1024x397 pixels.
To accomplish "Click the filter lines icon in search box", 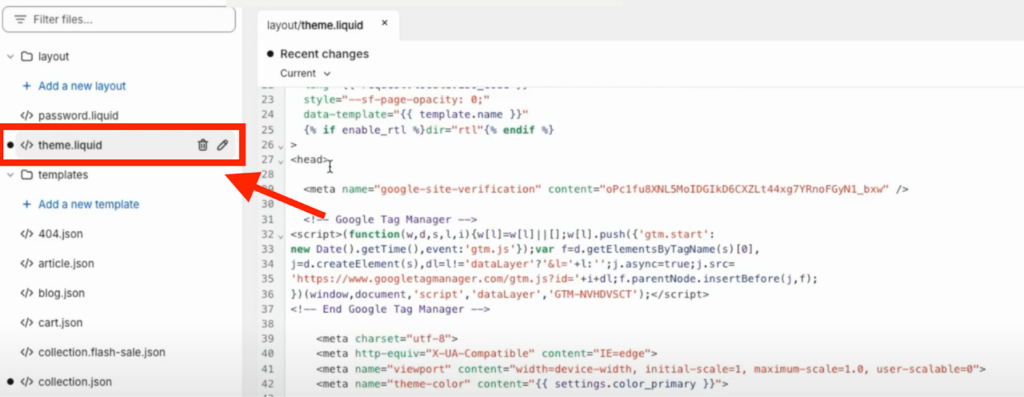I will 20,20.
